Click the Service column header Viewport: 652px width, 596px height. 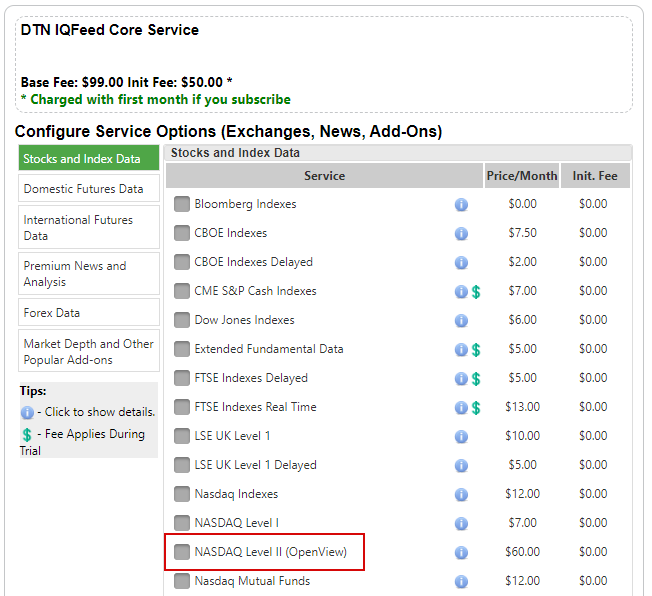[x=324, y=176]
